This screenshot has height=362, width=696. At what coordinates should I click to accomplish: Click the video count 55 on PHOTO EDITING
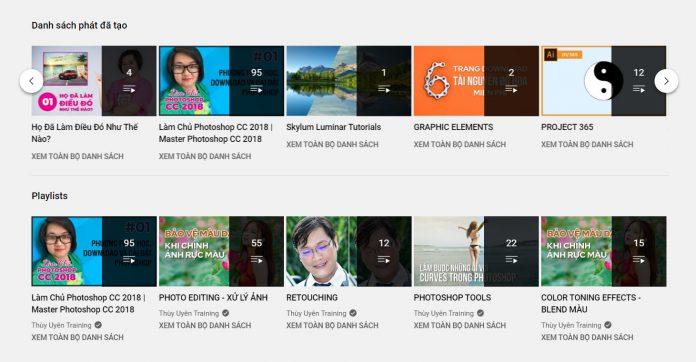click(257, 243)
